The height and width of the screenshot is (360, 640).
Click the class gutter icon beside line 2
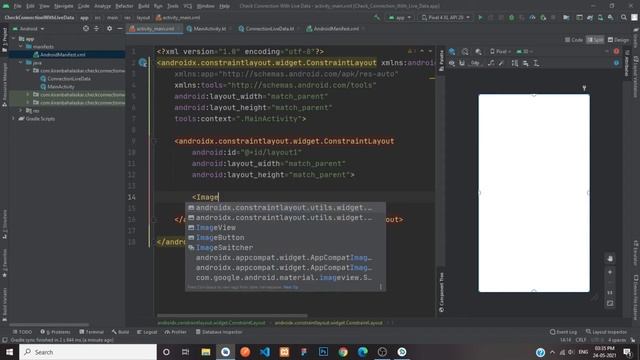[x=142, y=63]
